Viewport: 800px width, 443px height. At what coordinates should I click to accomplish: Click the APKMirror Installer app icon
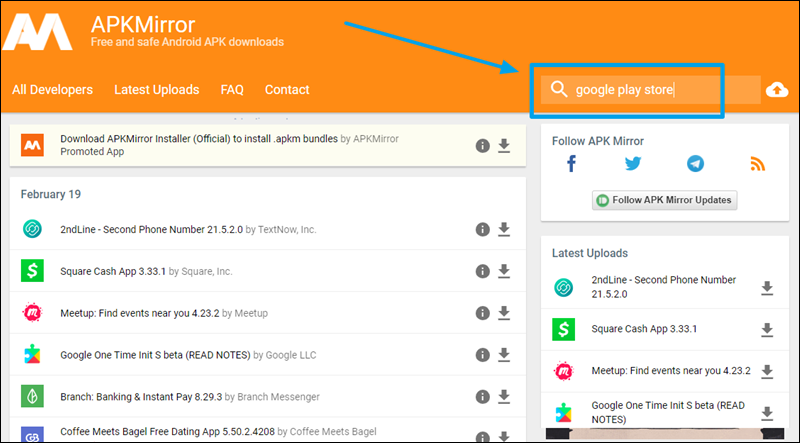point(32,145)
